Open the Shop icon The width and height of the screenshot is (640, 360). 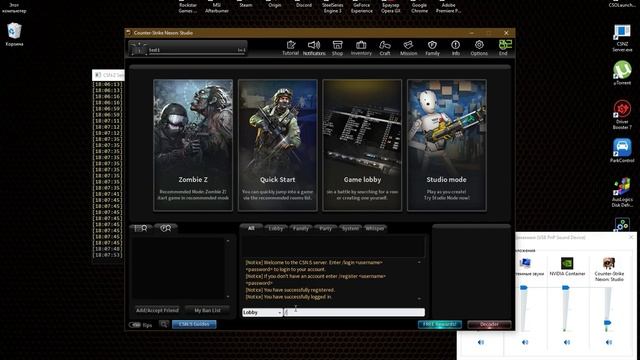click(x=338, y=48)
